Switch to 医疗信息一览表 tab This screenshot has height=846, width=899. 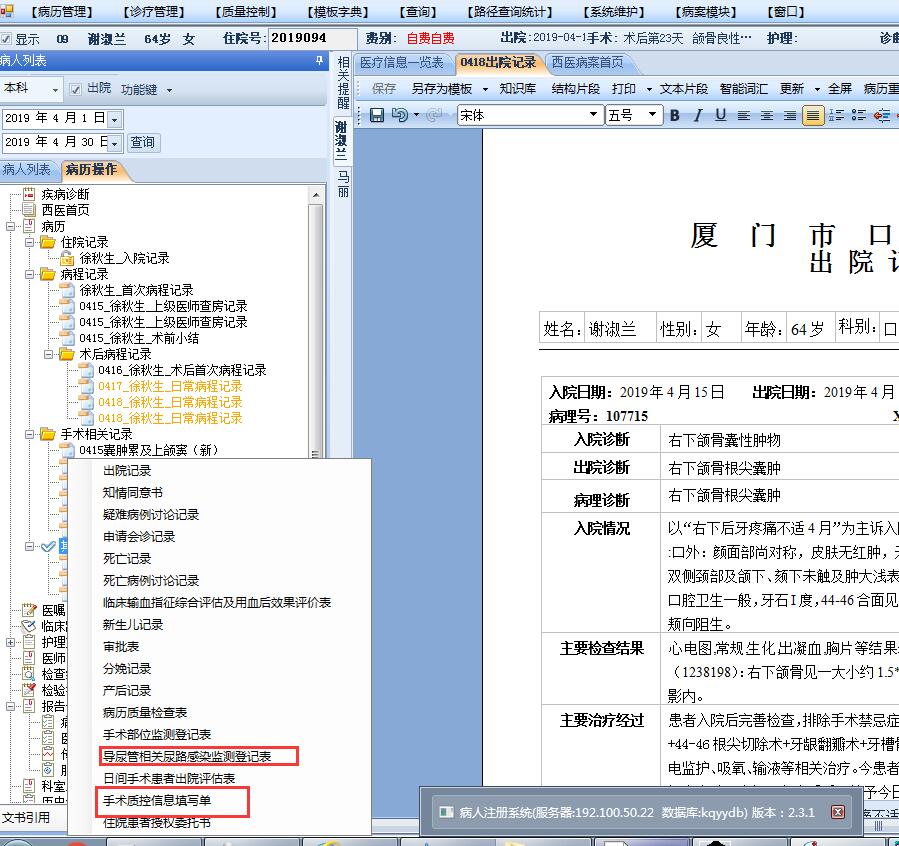coord(402,62)
